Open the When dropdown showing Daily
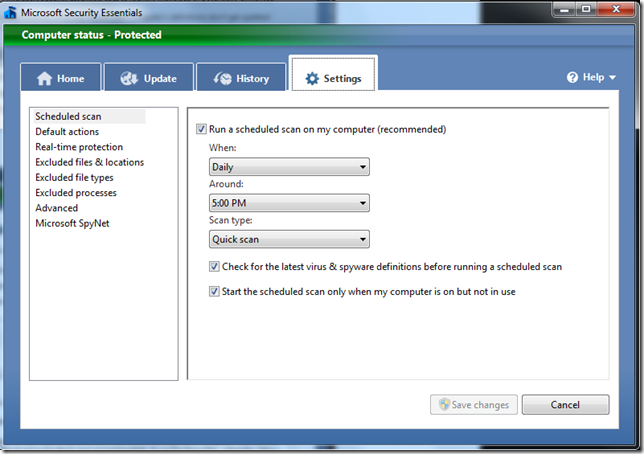The height and width of the screenshot is (454, 644). (x=289, y=167)
